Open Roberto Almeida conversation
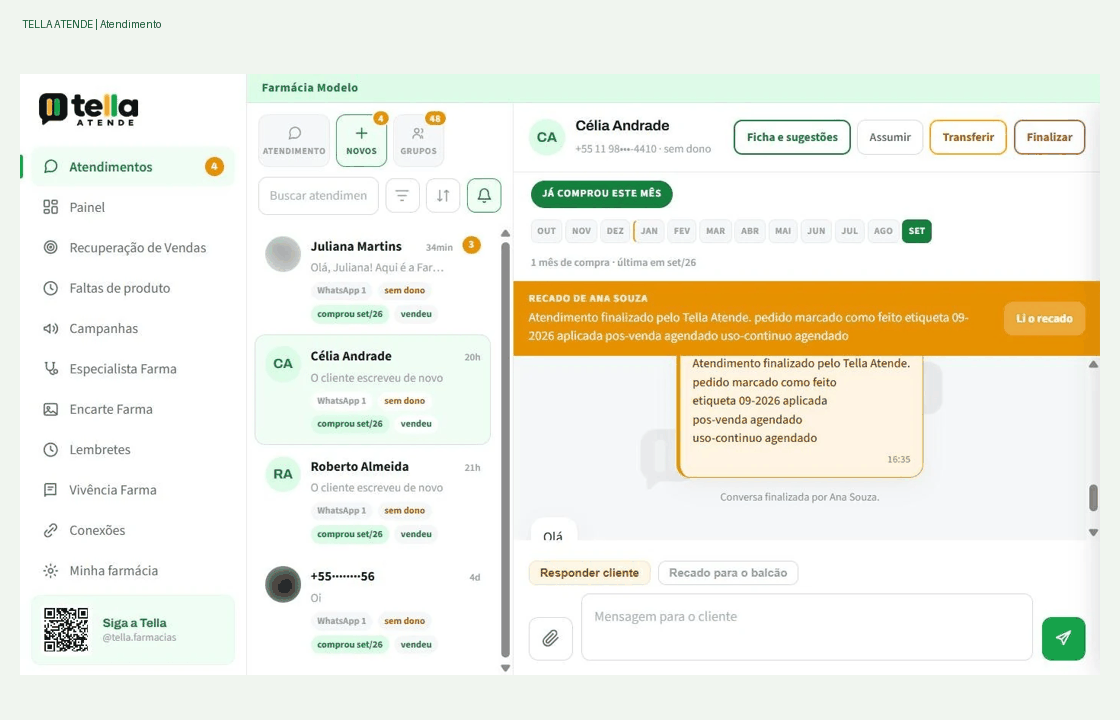 (x=373, y=500)
